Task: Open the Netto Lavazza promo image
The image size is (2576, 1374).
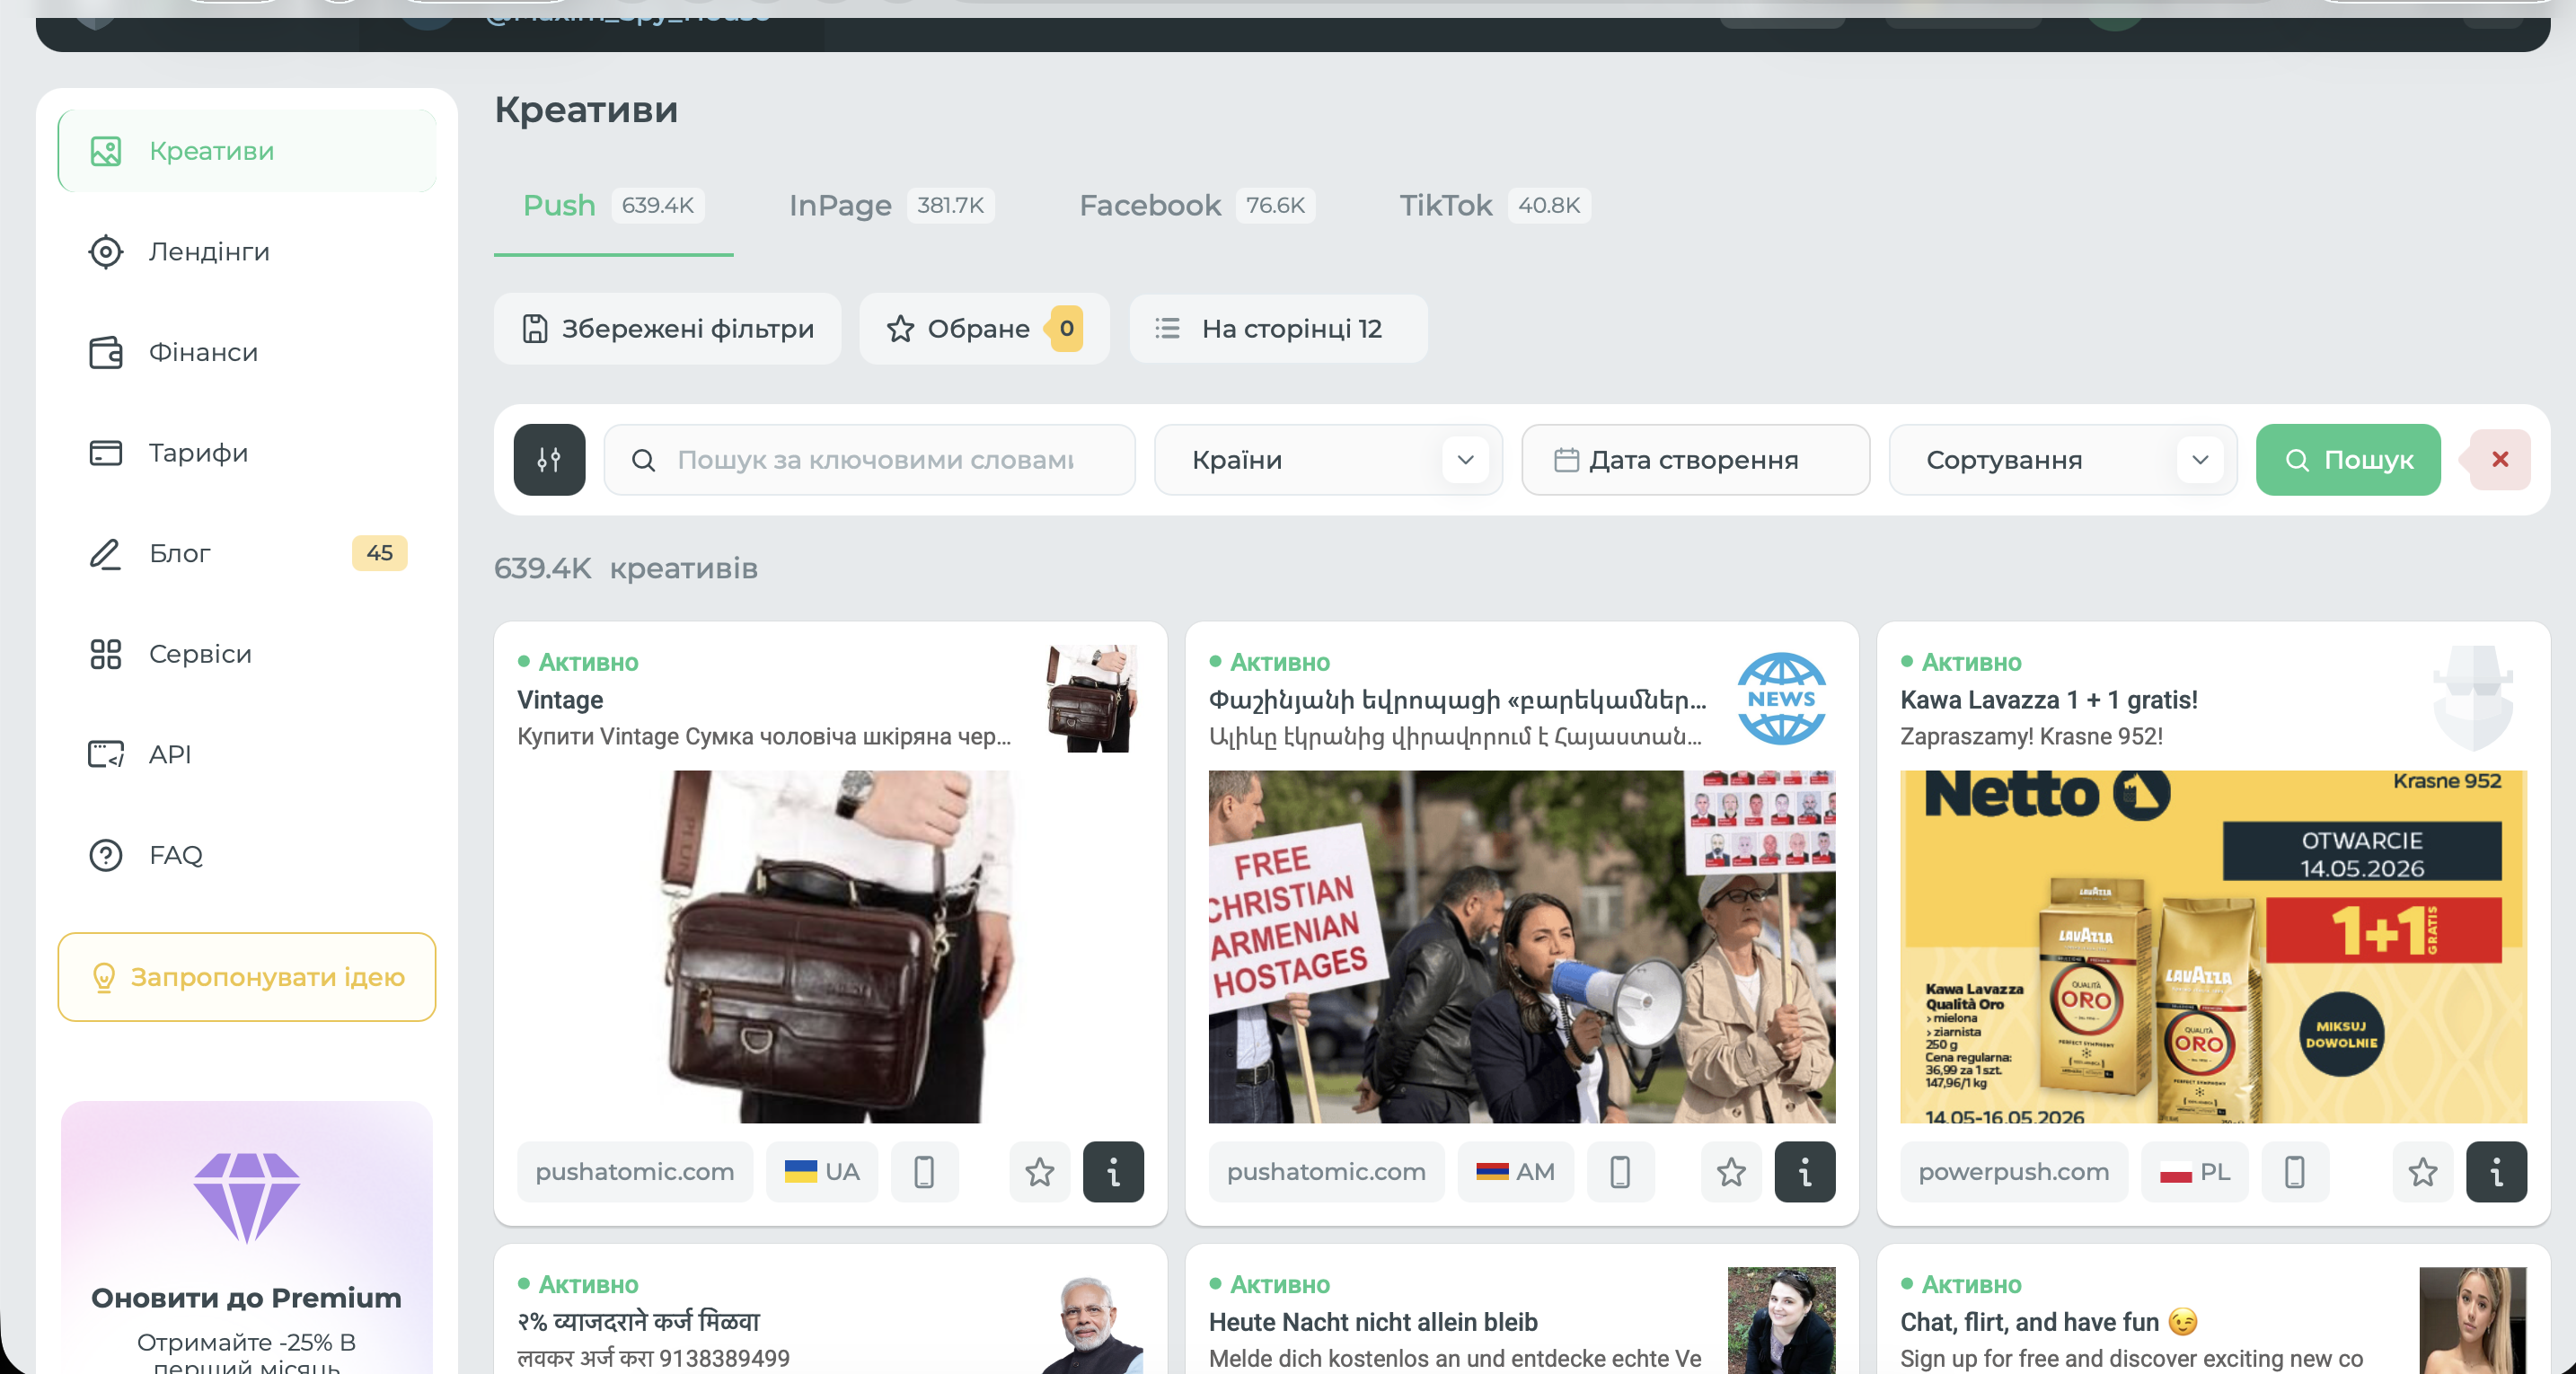Action: [2214, 947]
